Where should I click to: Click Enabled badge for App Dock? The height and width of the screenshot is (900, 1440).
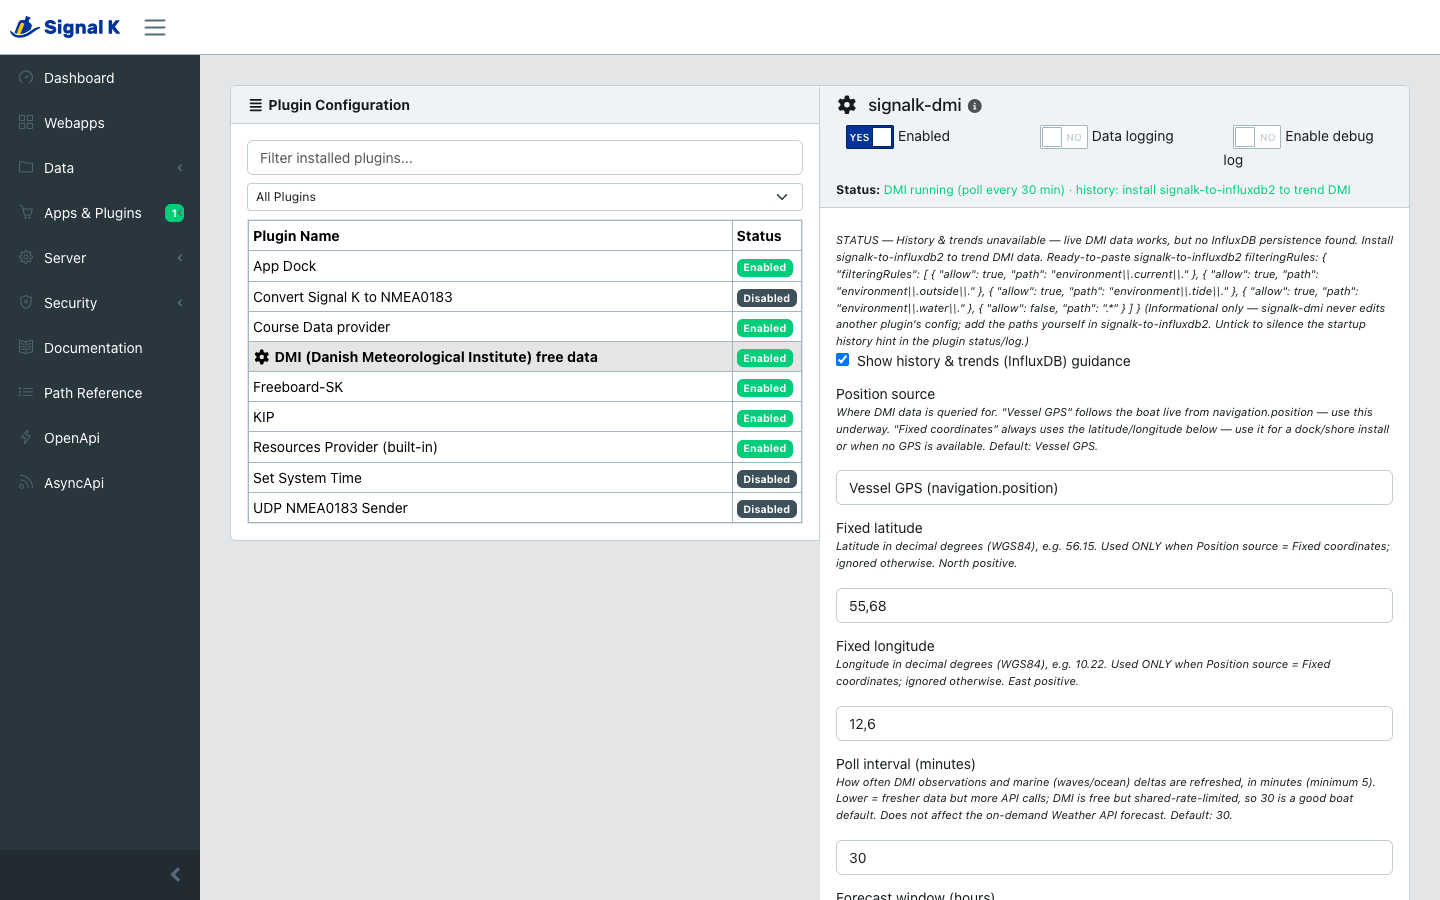tap(765, 268)
